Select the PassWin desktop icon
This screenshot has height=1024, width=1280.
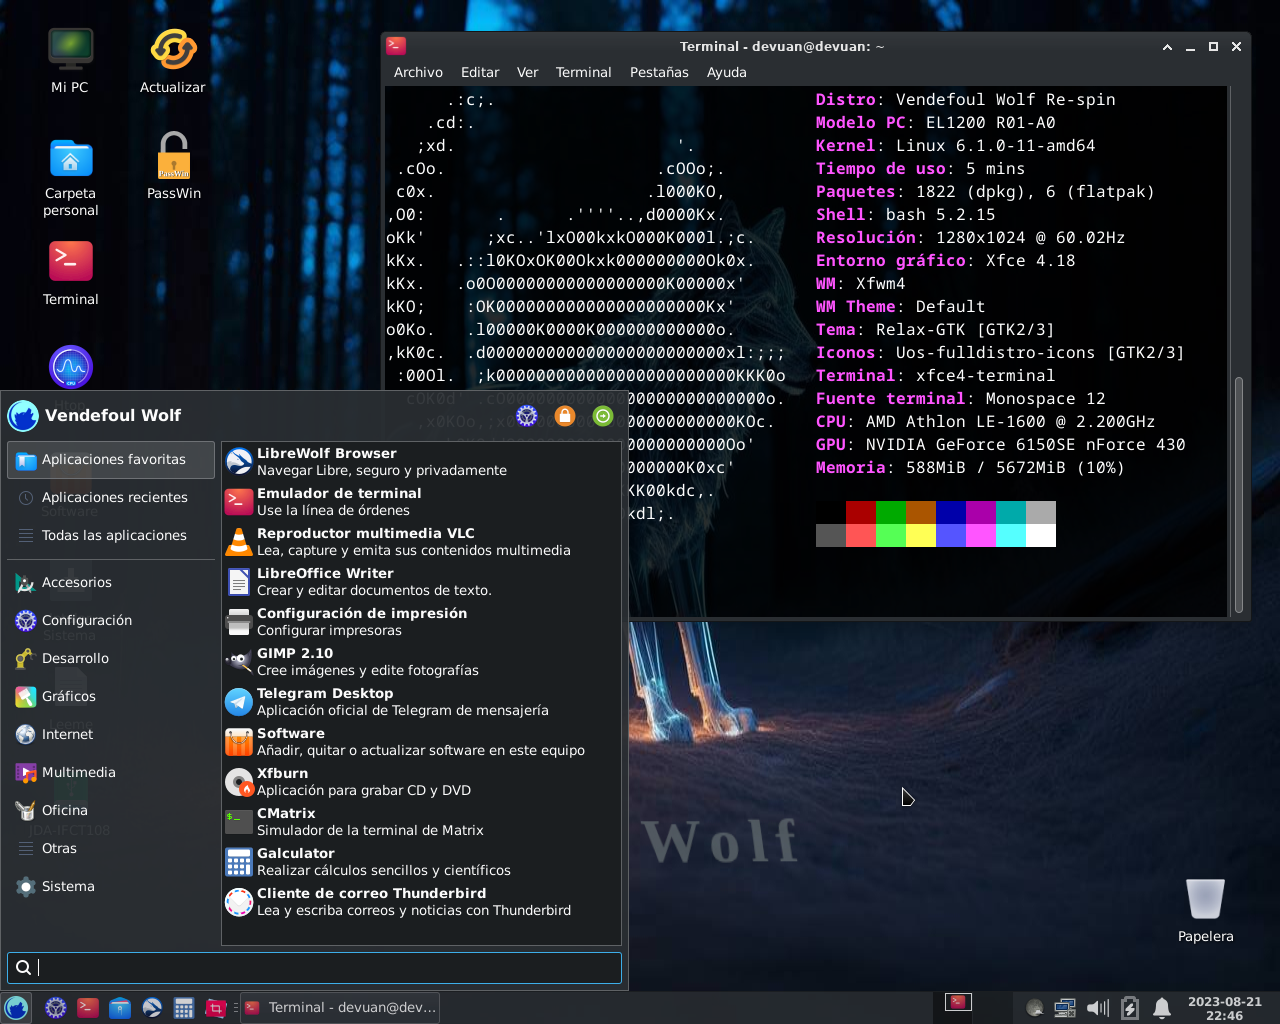point(174,167)
